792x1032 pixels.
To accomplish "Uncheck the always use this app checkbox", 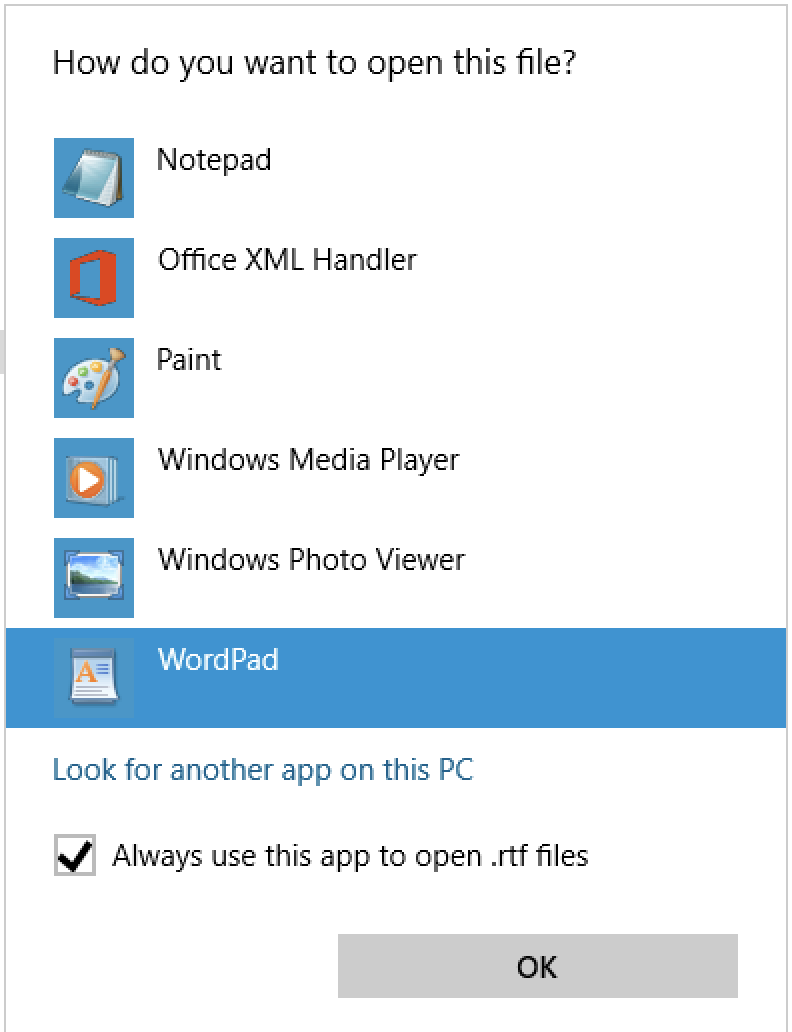I will [75, 855].
